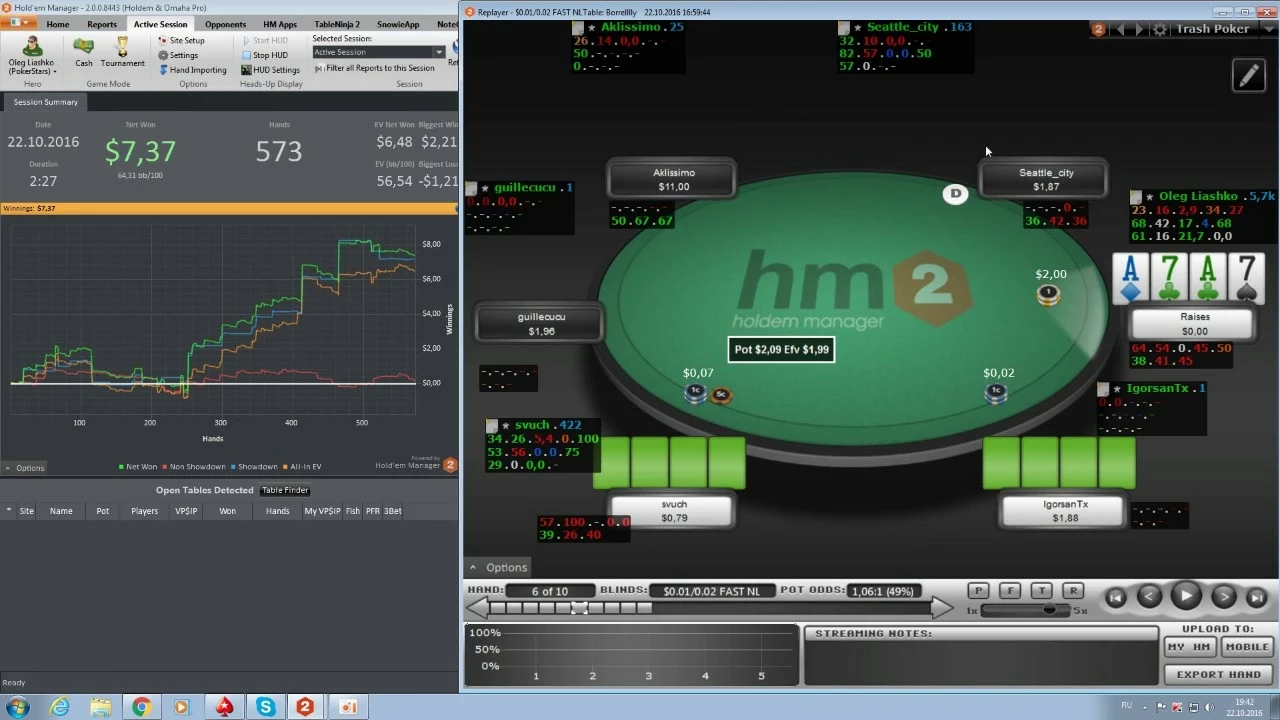Toggle Net Won graph line
The height and width of the screenshot is (720, 1280).
(x=137, y=467)
